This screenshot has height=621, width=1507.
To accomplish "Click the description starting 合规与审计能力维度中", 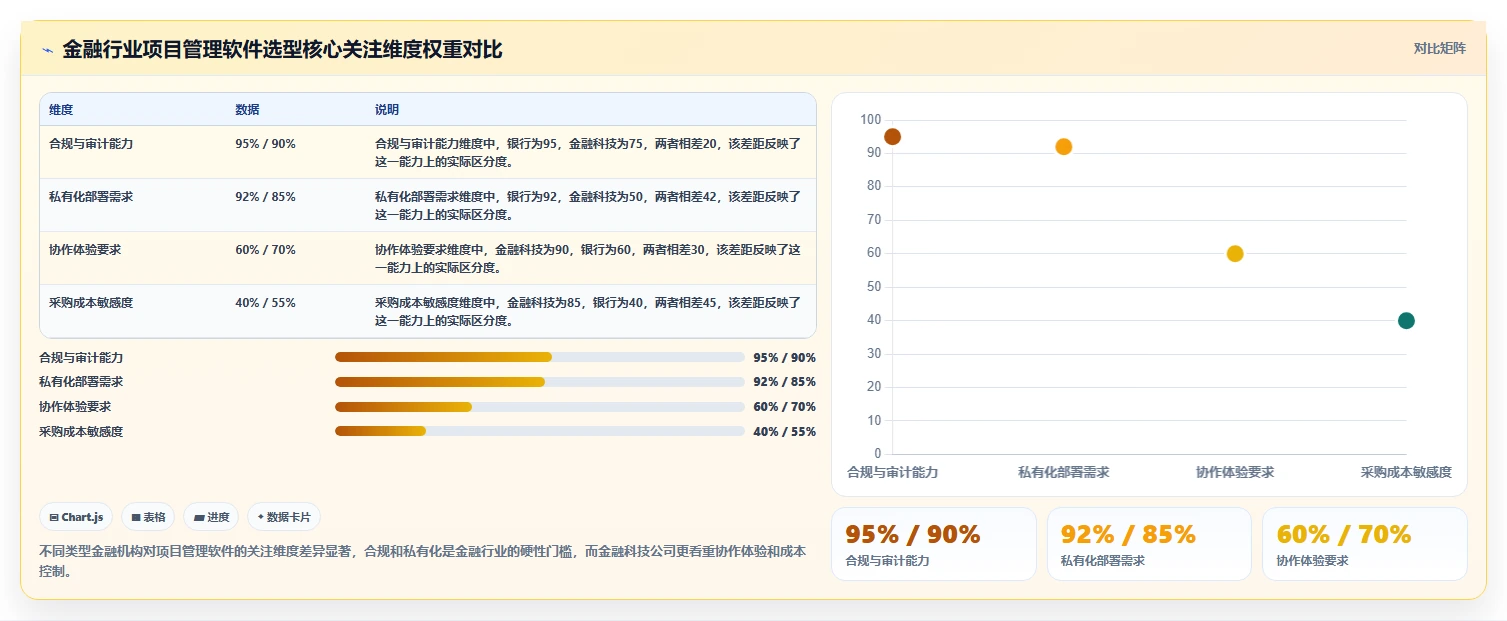I will click(588, 152).
